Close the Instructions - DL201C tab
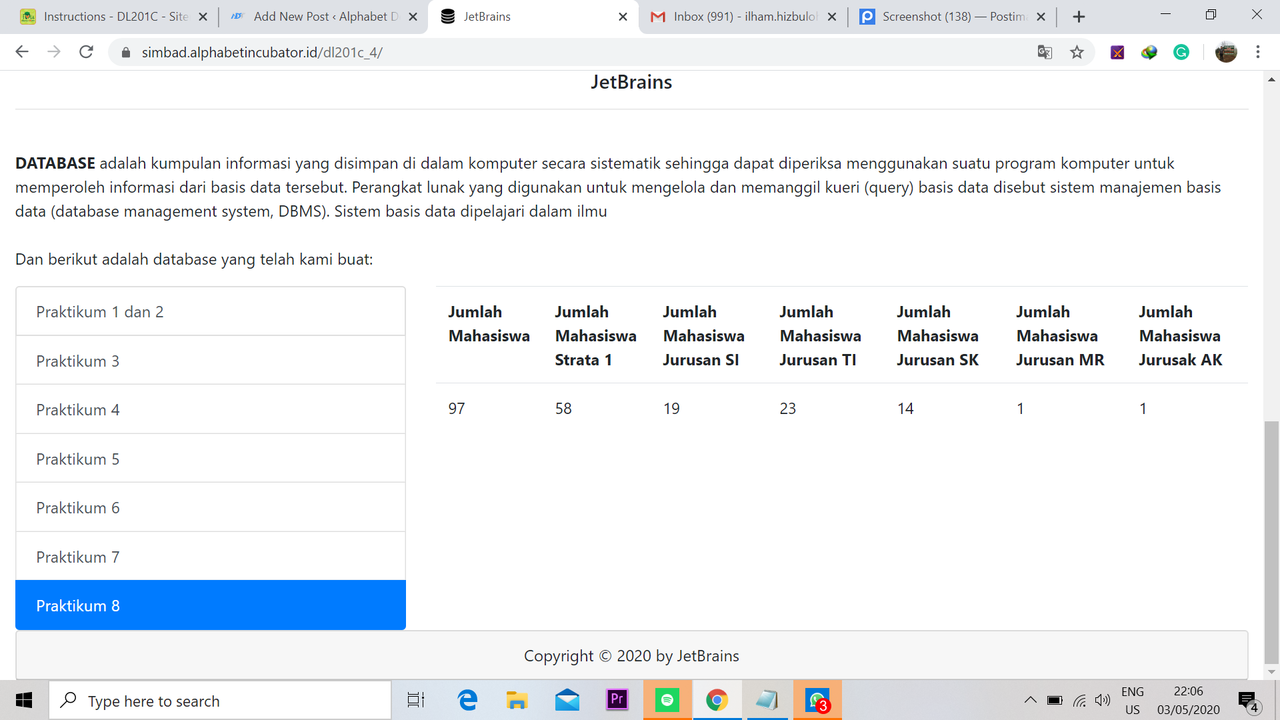The width and height of the screenshot is (1280, 720). (x=204, y=17)
